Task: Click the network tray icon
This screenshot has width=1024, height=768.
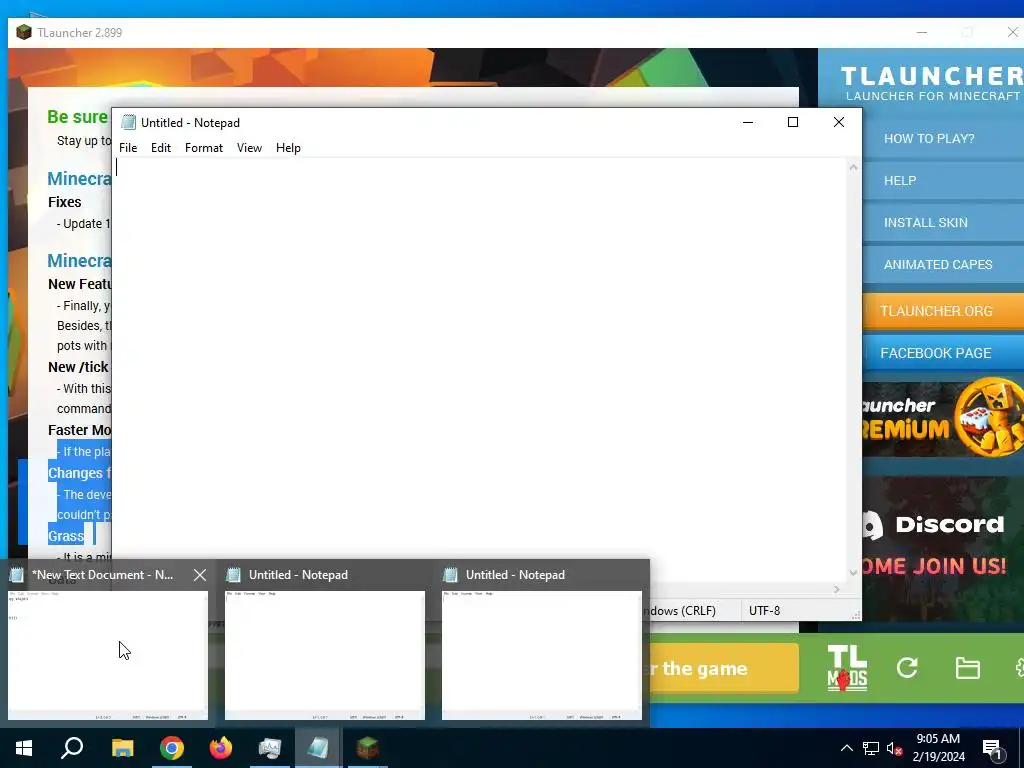Action: [871, 748]
